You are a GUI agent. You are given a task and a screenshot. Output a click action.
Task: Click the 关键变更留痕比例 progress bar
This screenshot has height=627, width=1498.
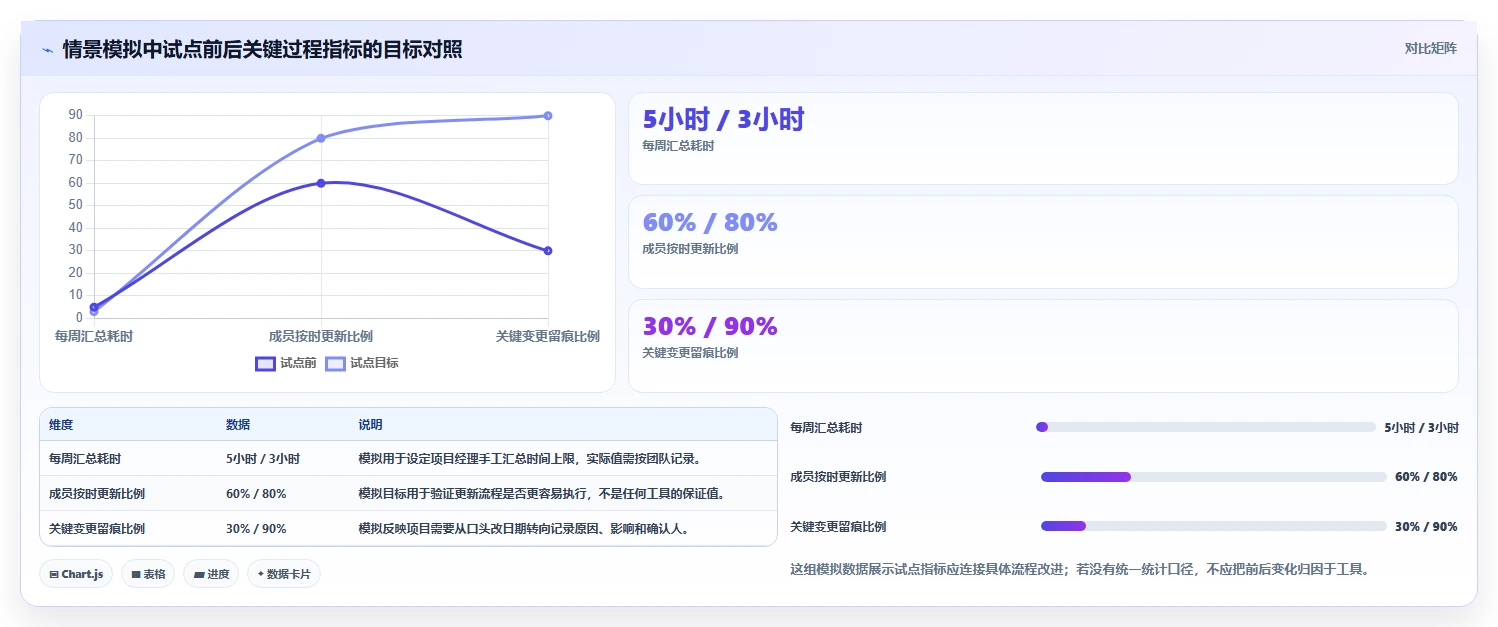pyautogui.click(x=1214, y=526)
